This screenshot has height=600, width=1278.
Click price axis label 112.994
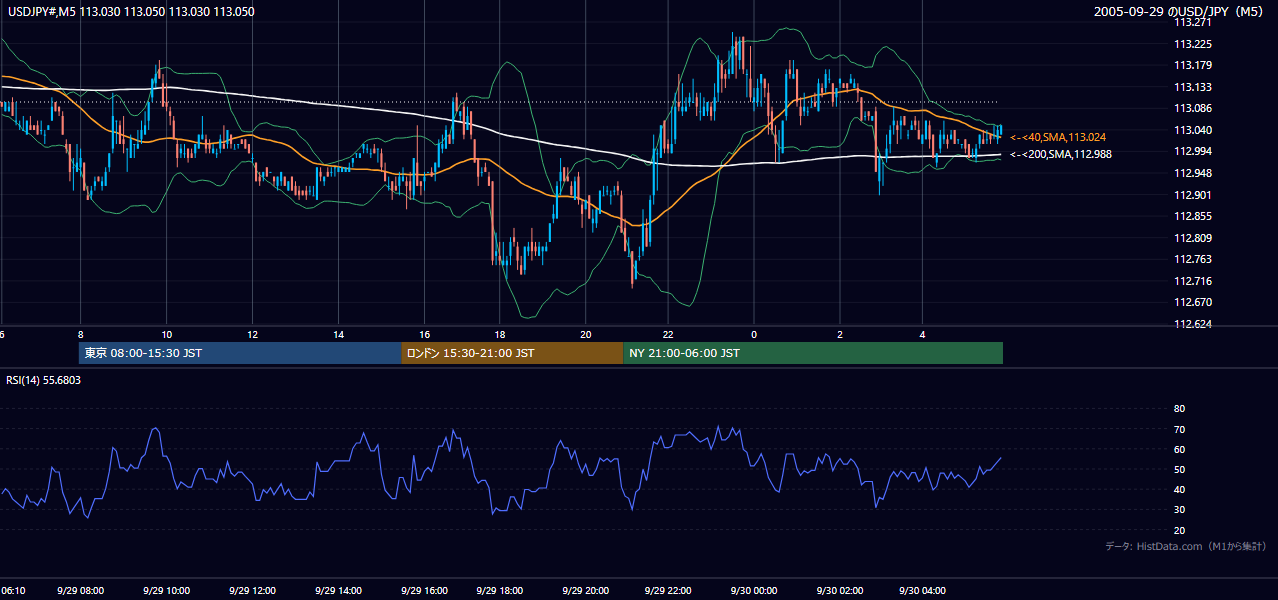pyautogui.click(x=1192, y=151)
